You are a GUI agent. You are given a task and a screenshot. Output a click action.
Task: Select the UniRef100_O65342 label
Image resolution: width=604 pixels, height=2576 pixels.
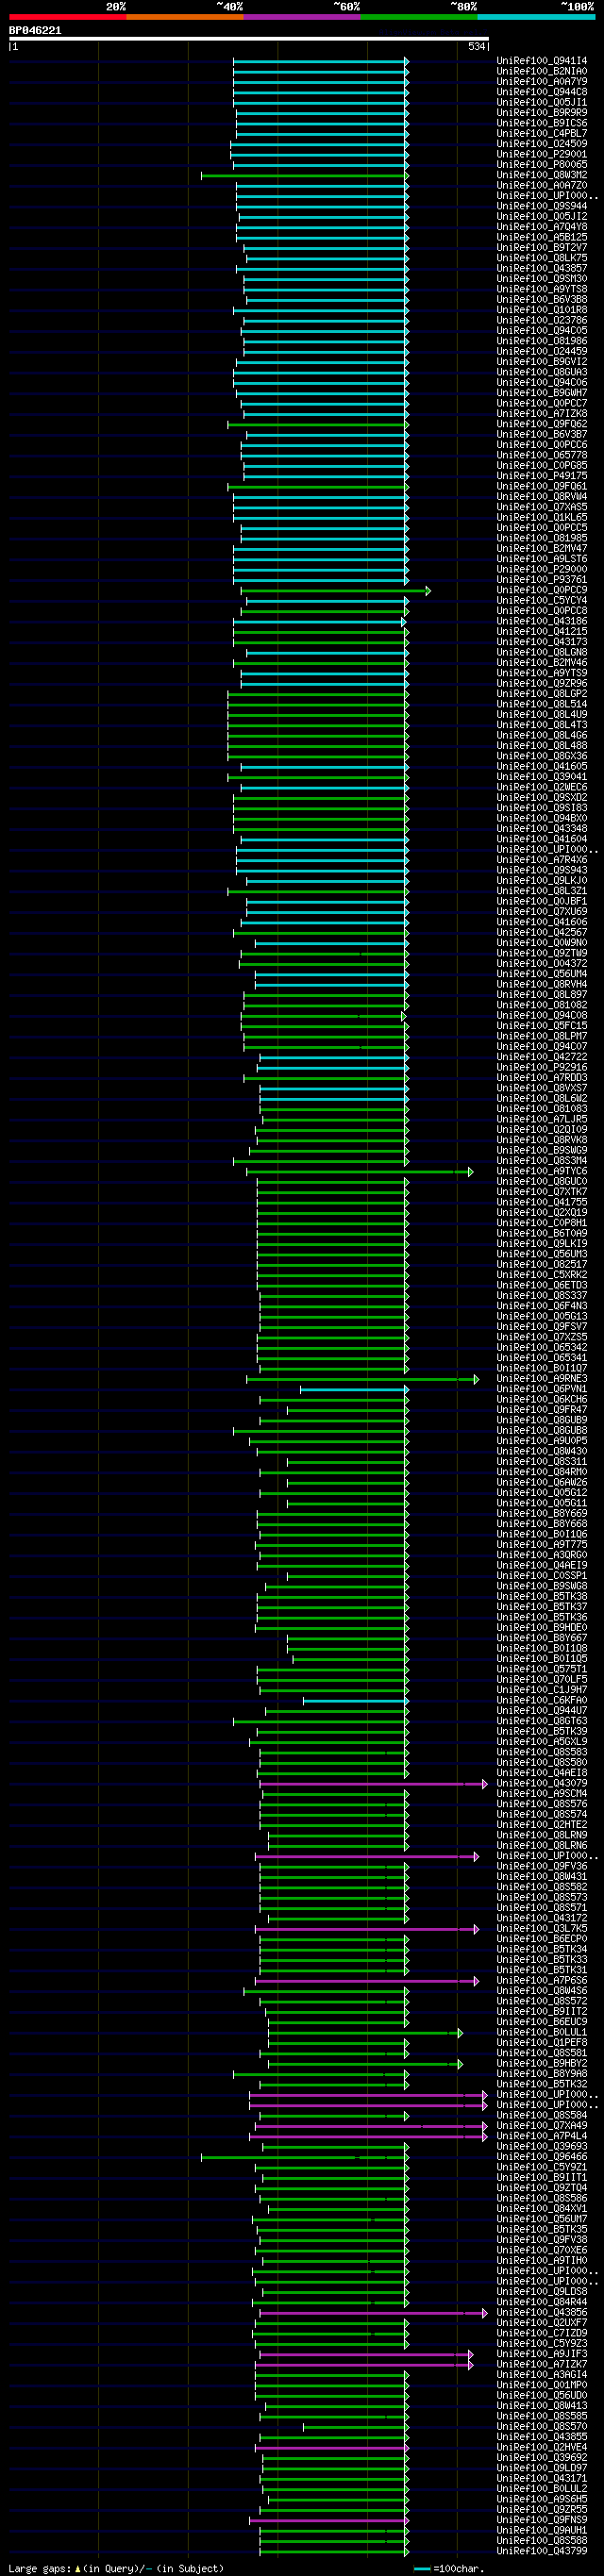coord(542,1347)
